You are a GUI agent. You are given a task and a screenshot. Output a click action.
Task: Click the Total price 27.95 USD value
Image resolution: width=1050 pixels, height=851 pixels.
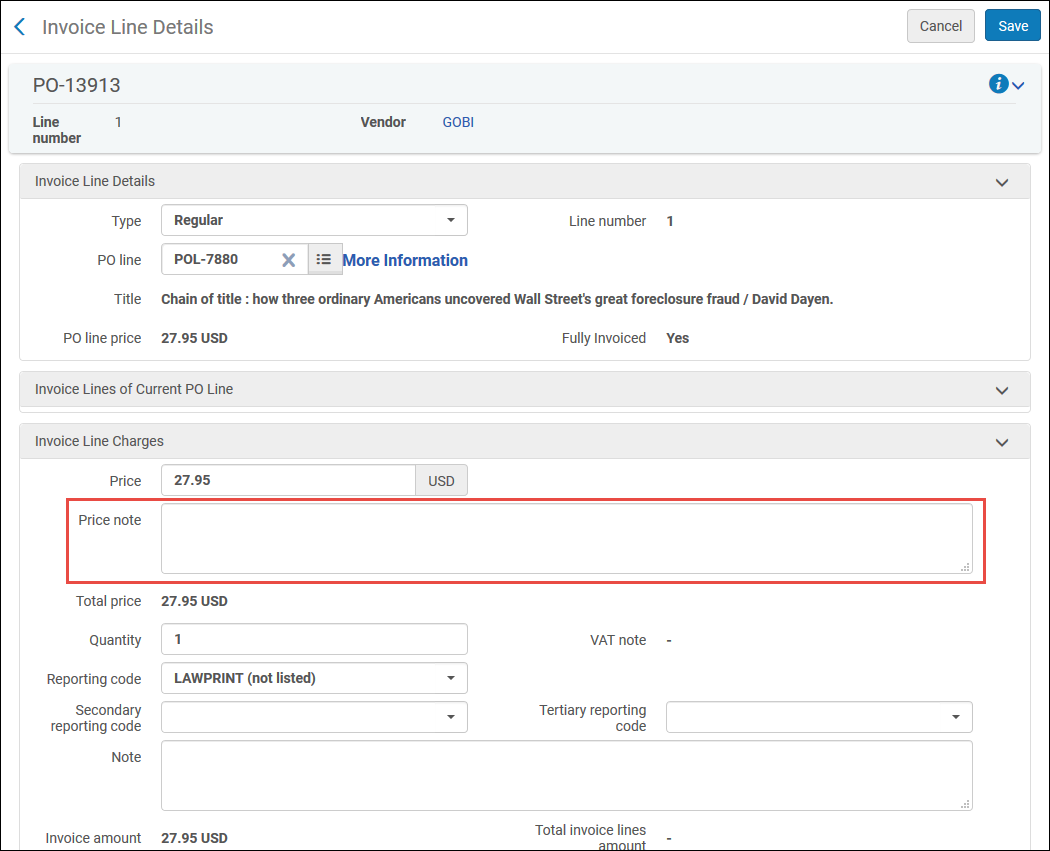[x=194, y=601]
